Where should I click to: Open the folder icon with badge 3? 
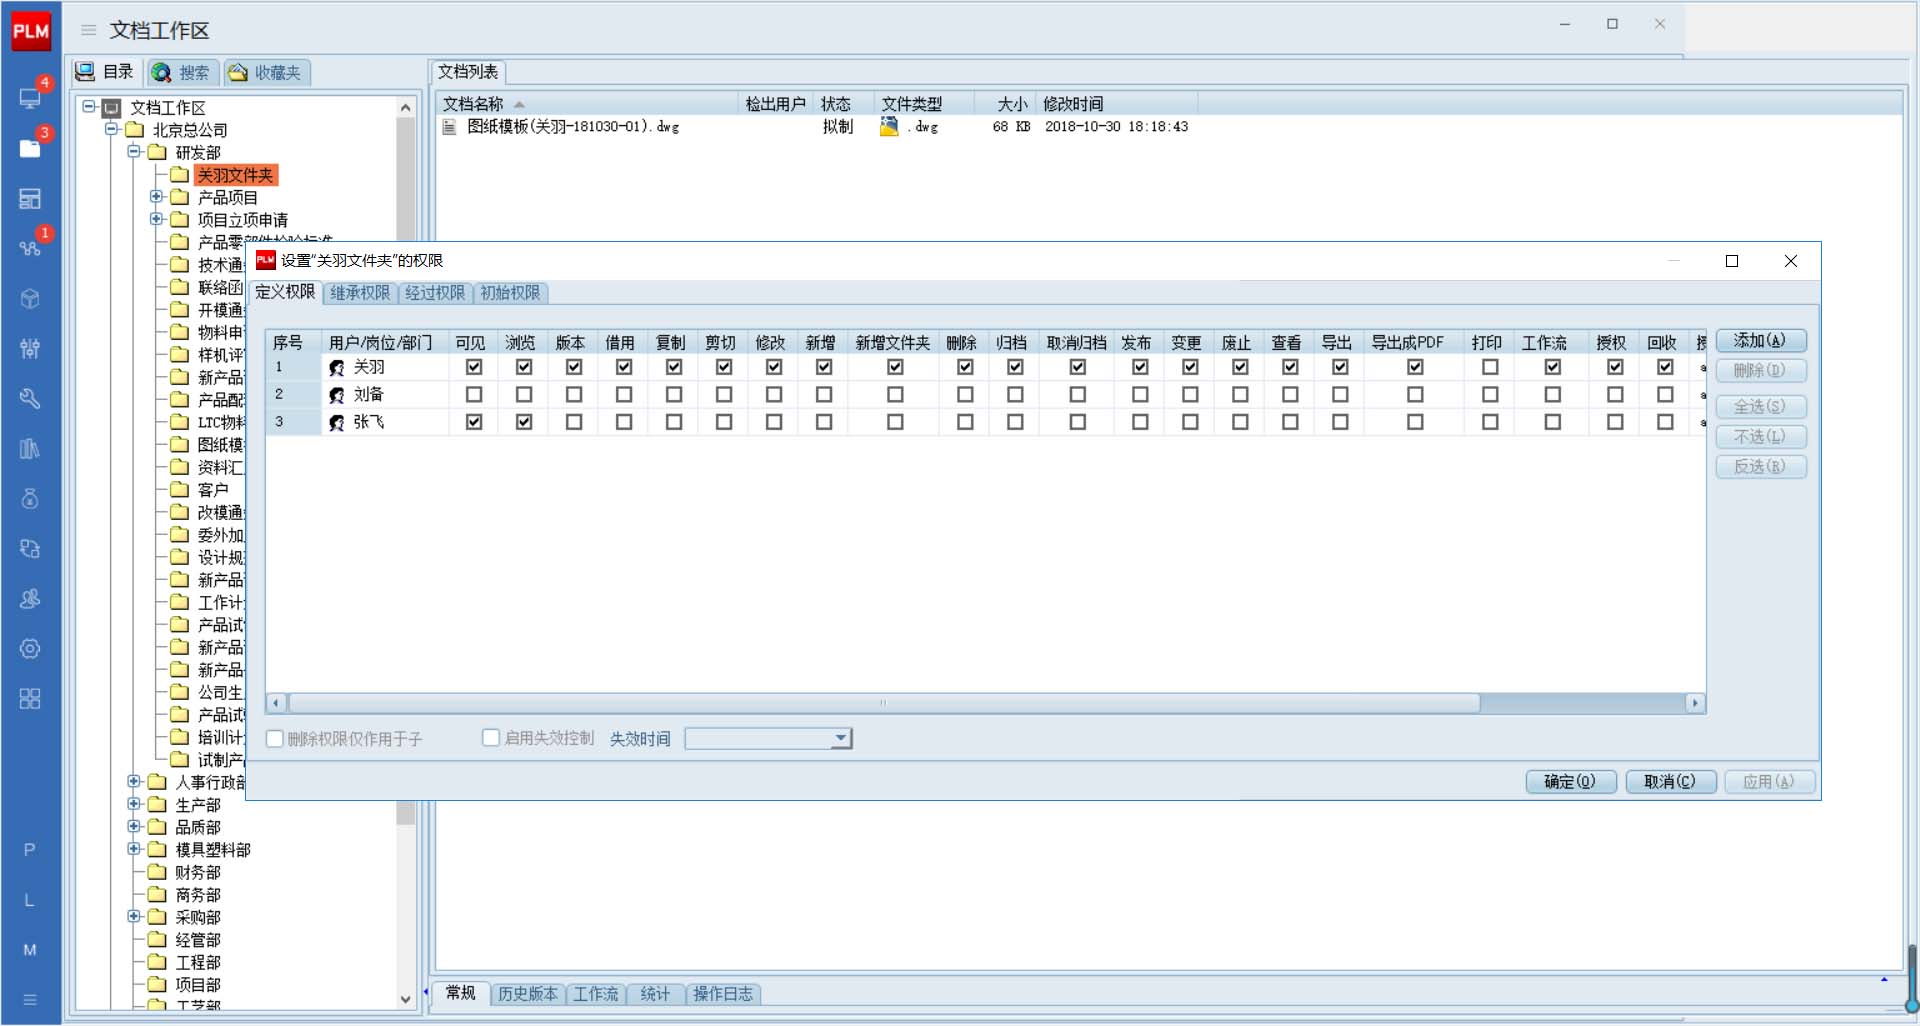[30, 148]
